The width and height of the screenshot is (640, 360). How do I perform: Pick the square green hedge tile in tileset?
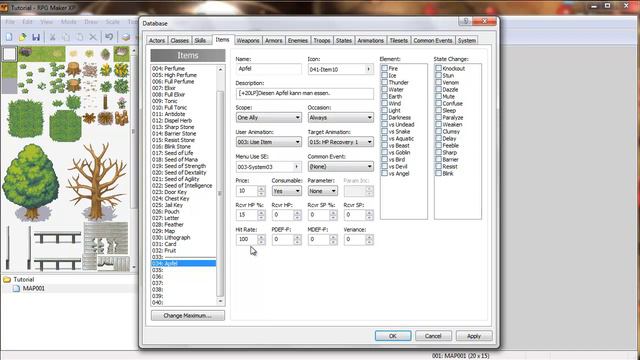[x=25, y=118]
